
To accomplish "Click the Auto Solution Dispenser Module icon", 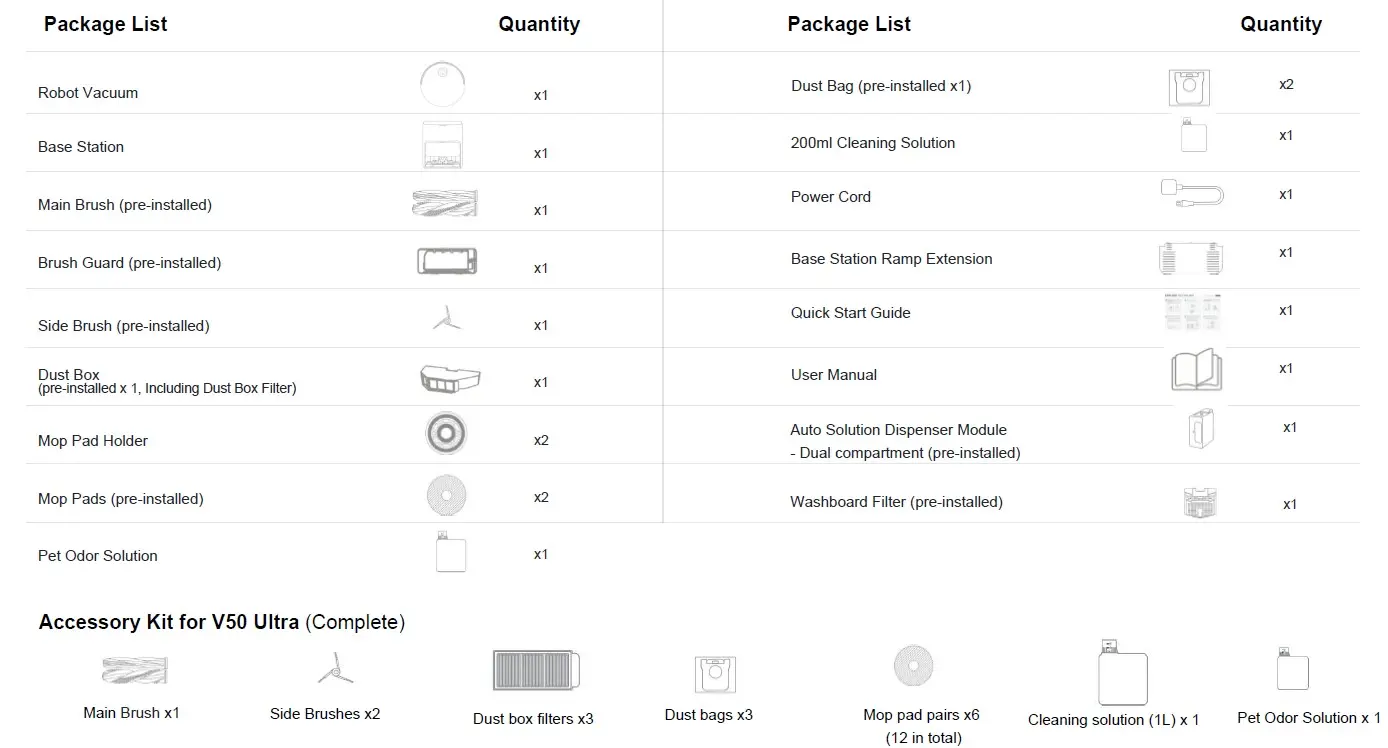I will coord(1199,430).
